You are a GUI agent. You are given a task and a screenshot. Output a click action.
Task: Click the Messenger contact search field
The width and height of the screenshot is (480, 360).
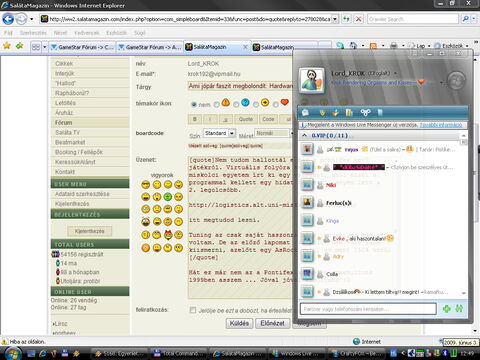pos(368,309)
